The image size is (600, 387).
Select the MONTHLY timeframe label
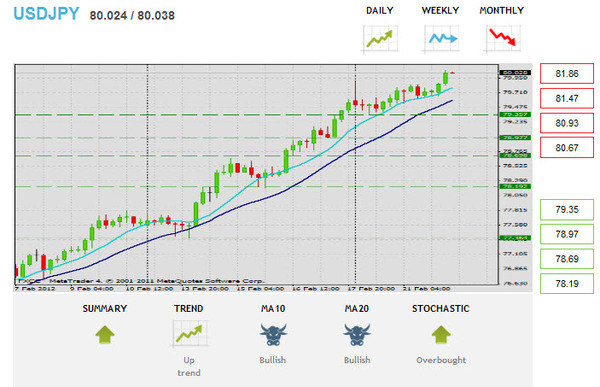tap(502, 11)
